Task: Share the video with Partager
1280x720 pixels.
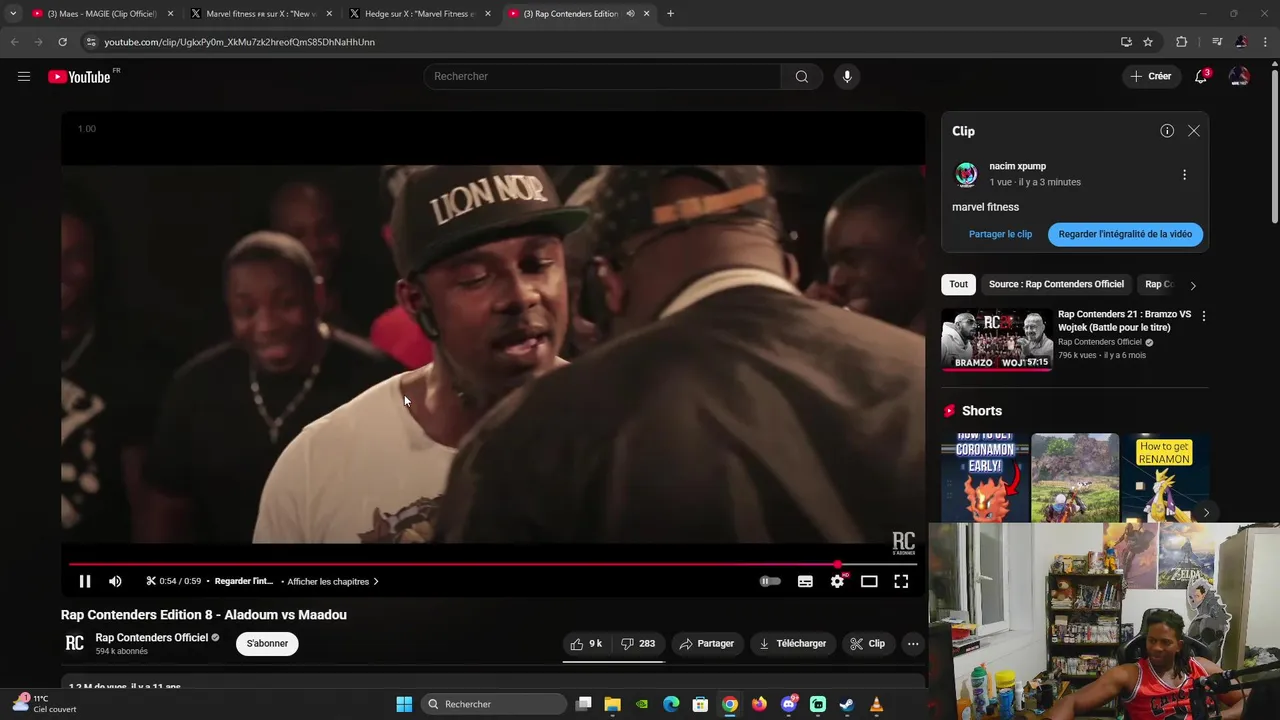Action: (x=706, y=644)
